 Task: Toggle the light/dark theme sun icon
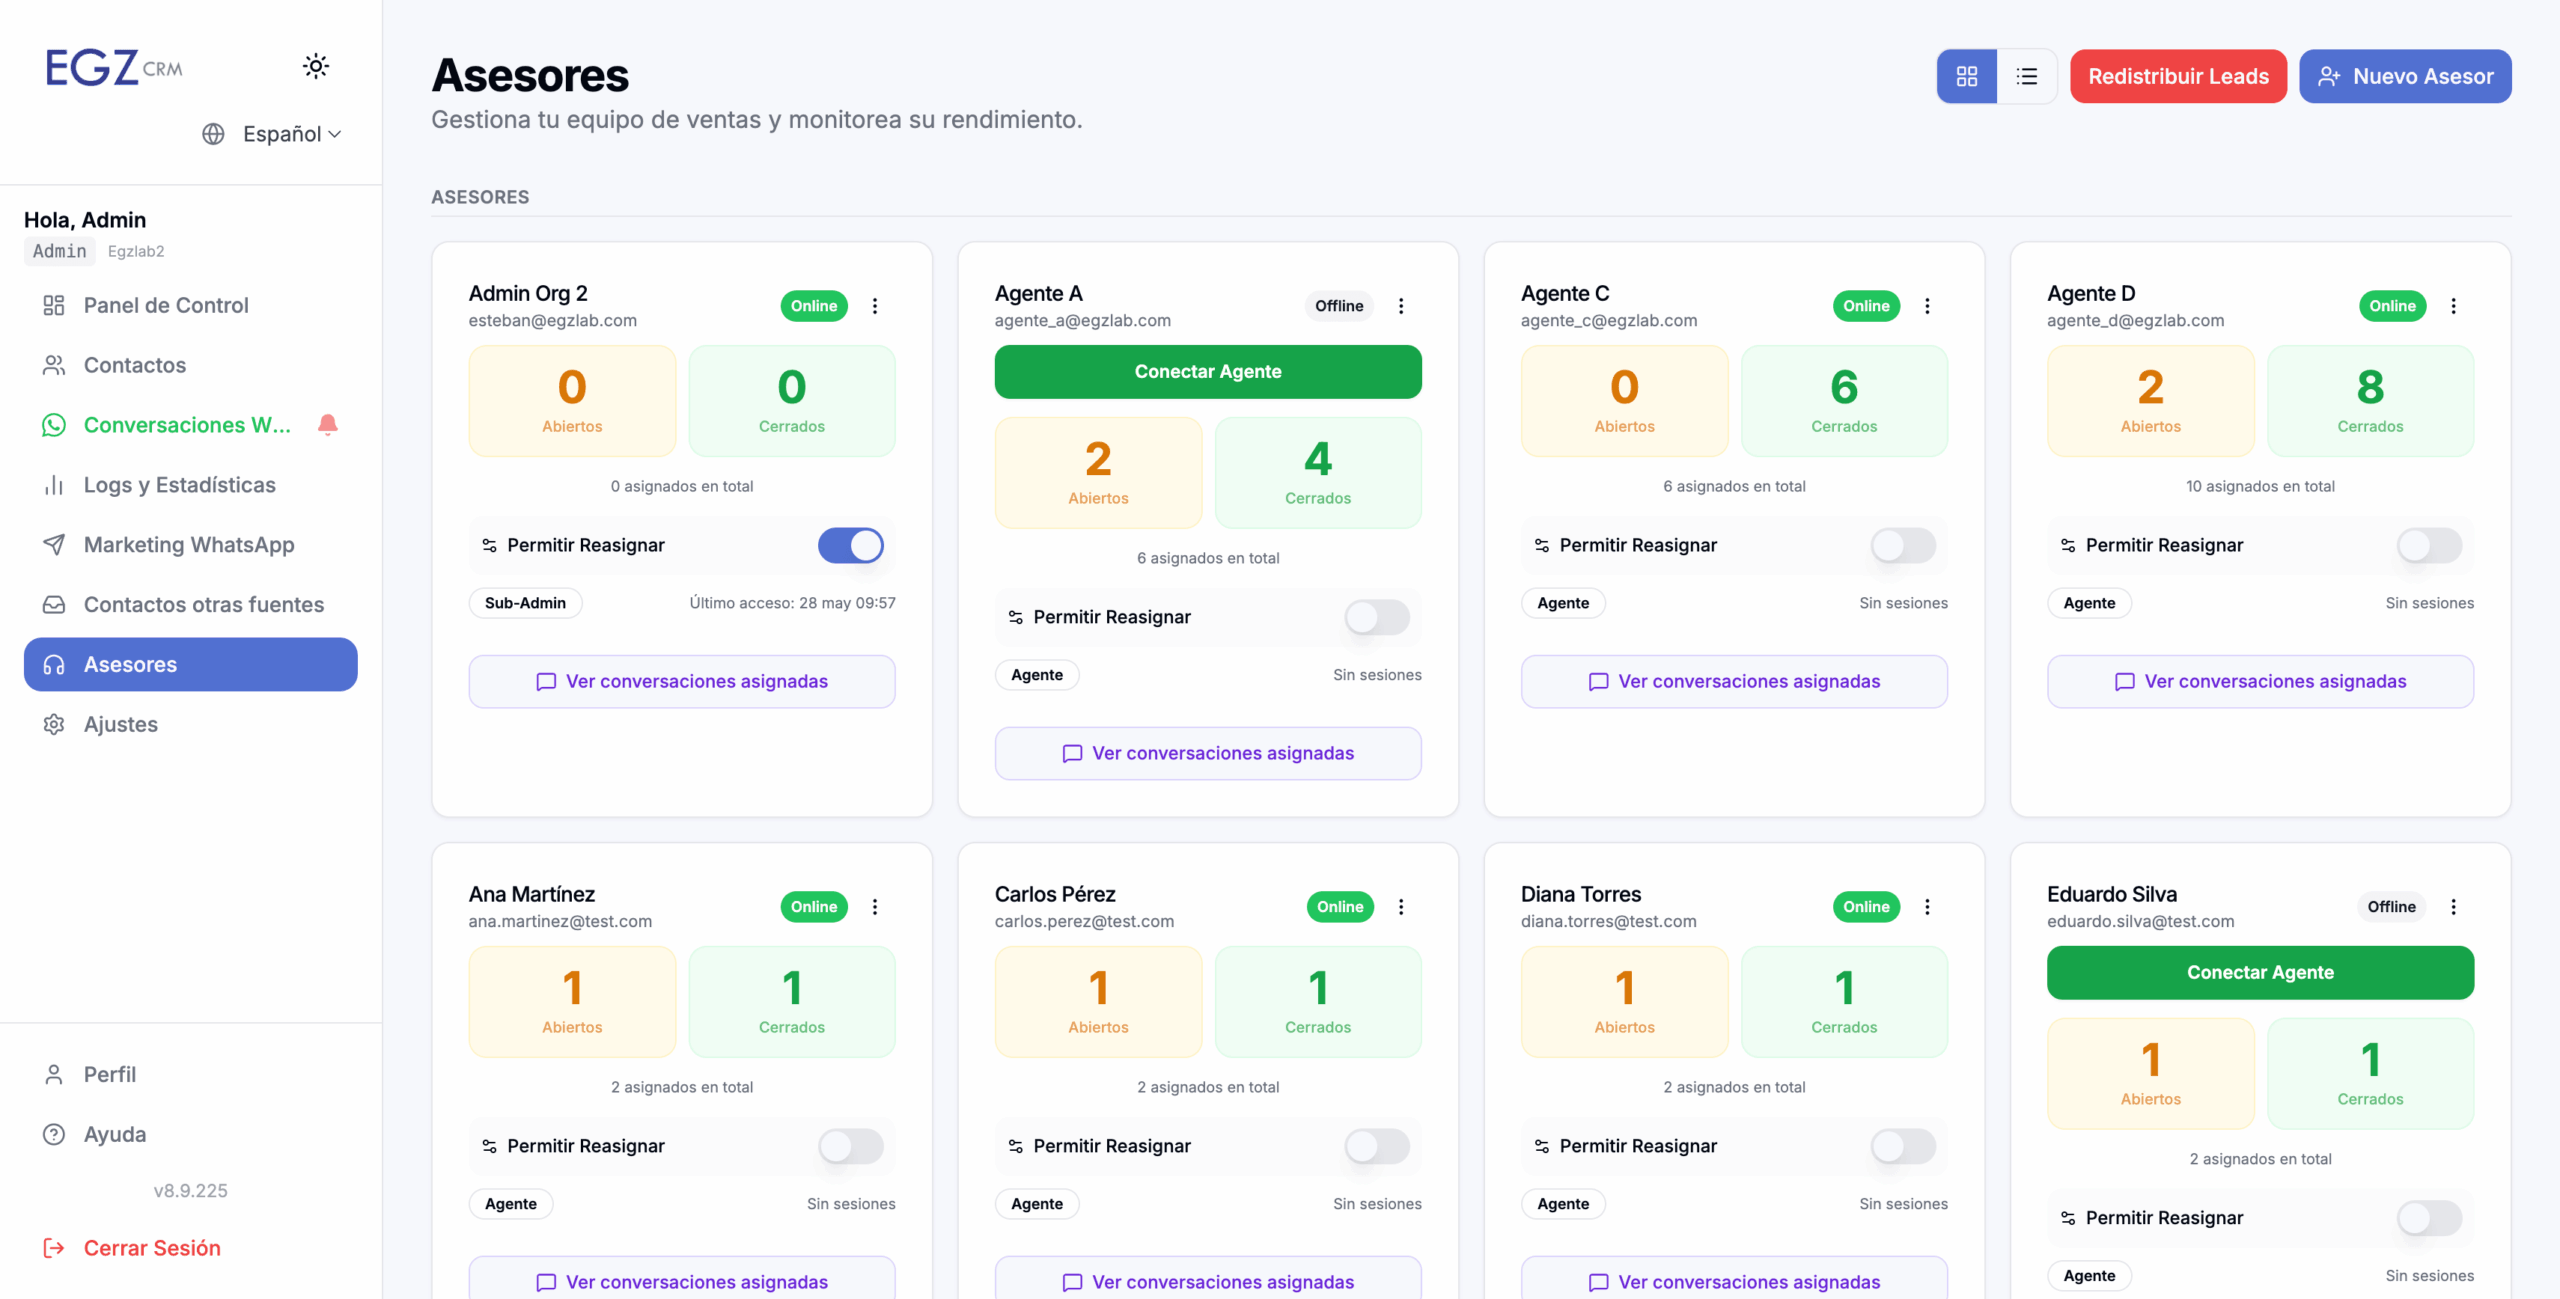(316, 66)
